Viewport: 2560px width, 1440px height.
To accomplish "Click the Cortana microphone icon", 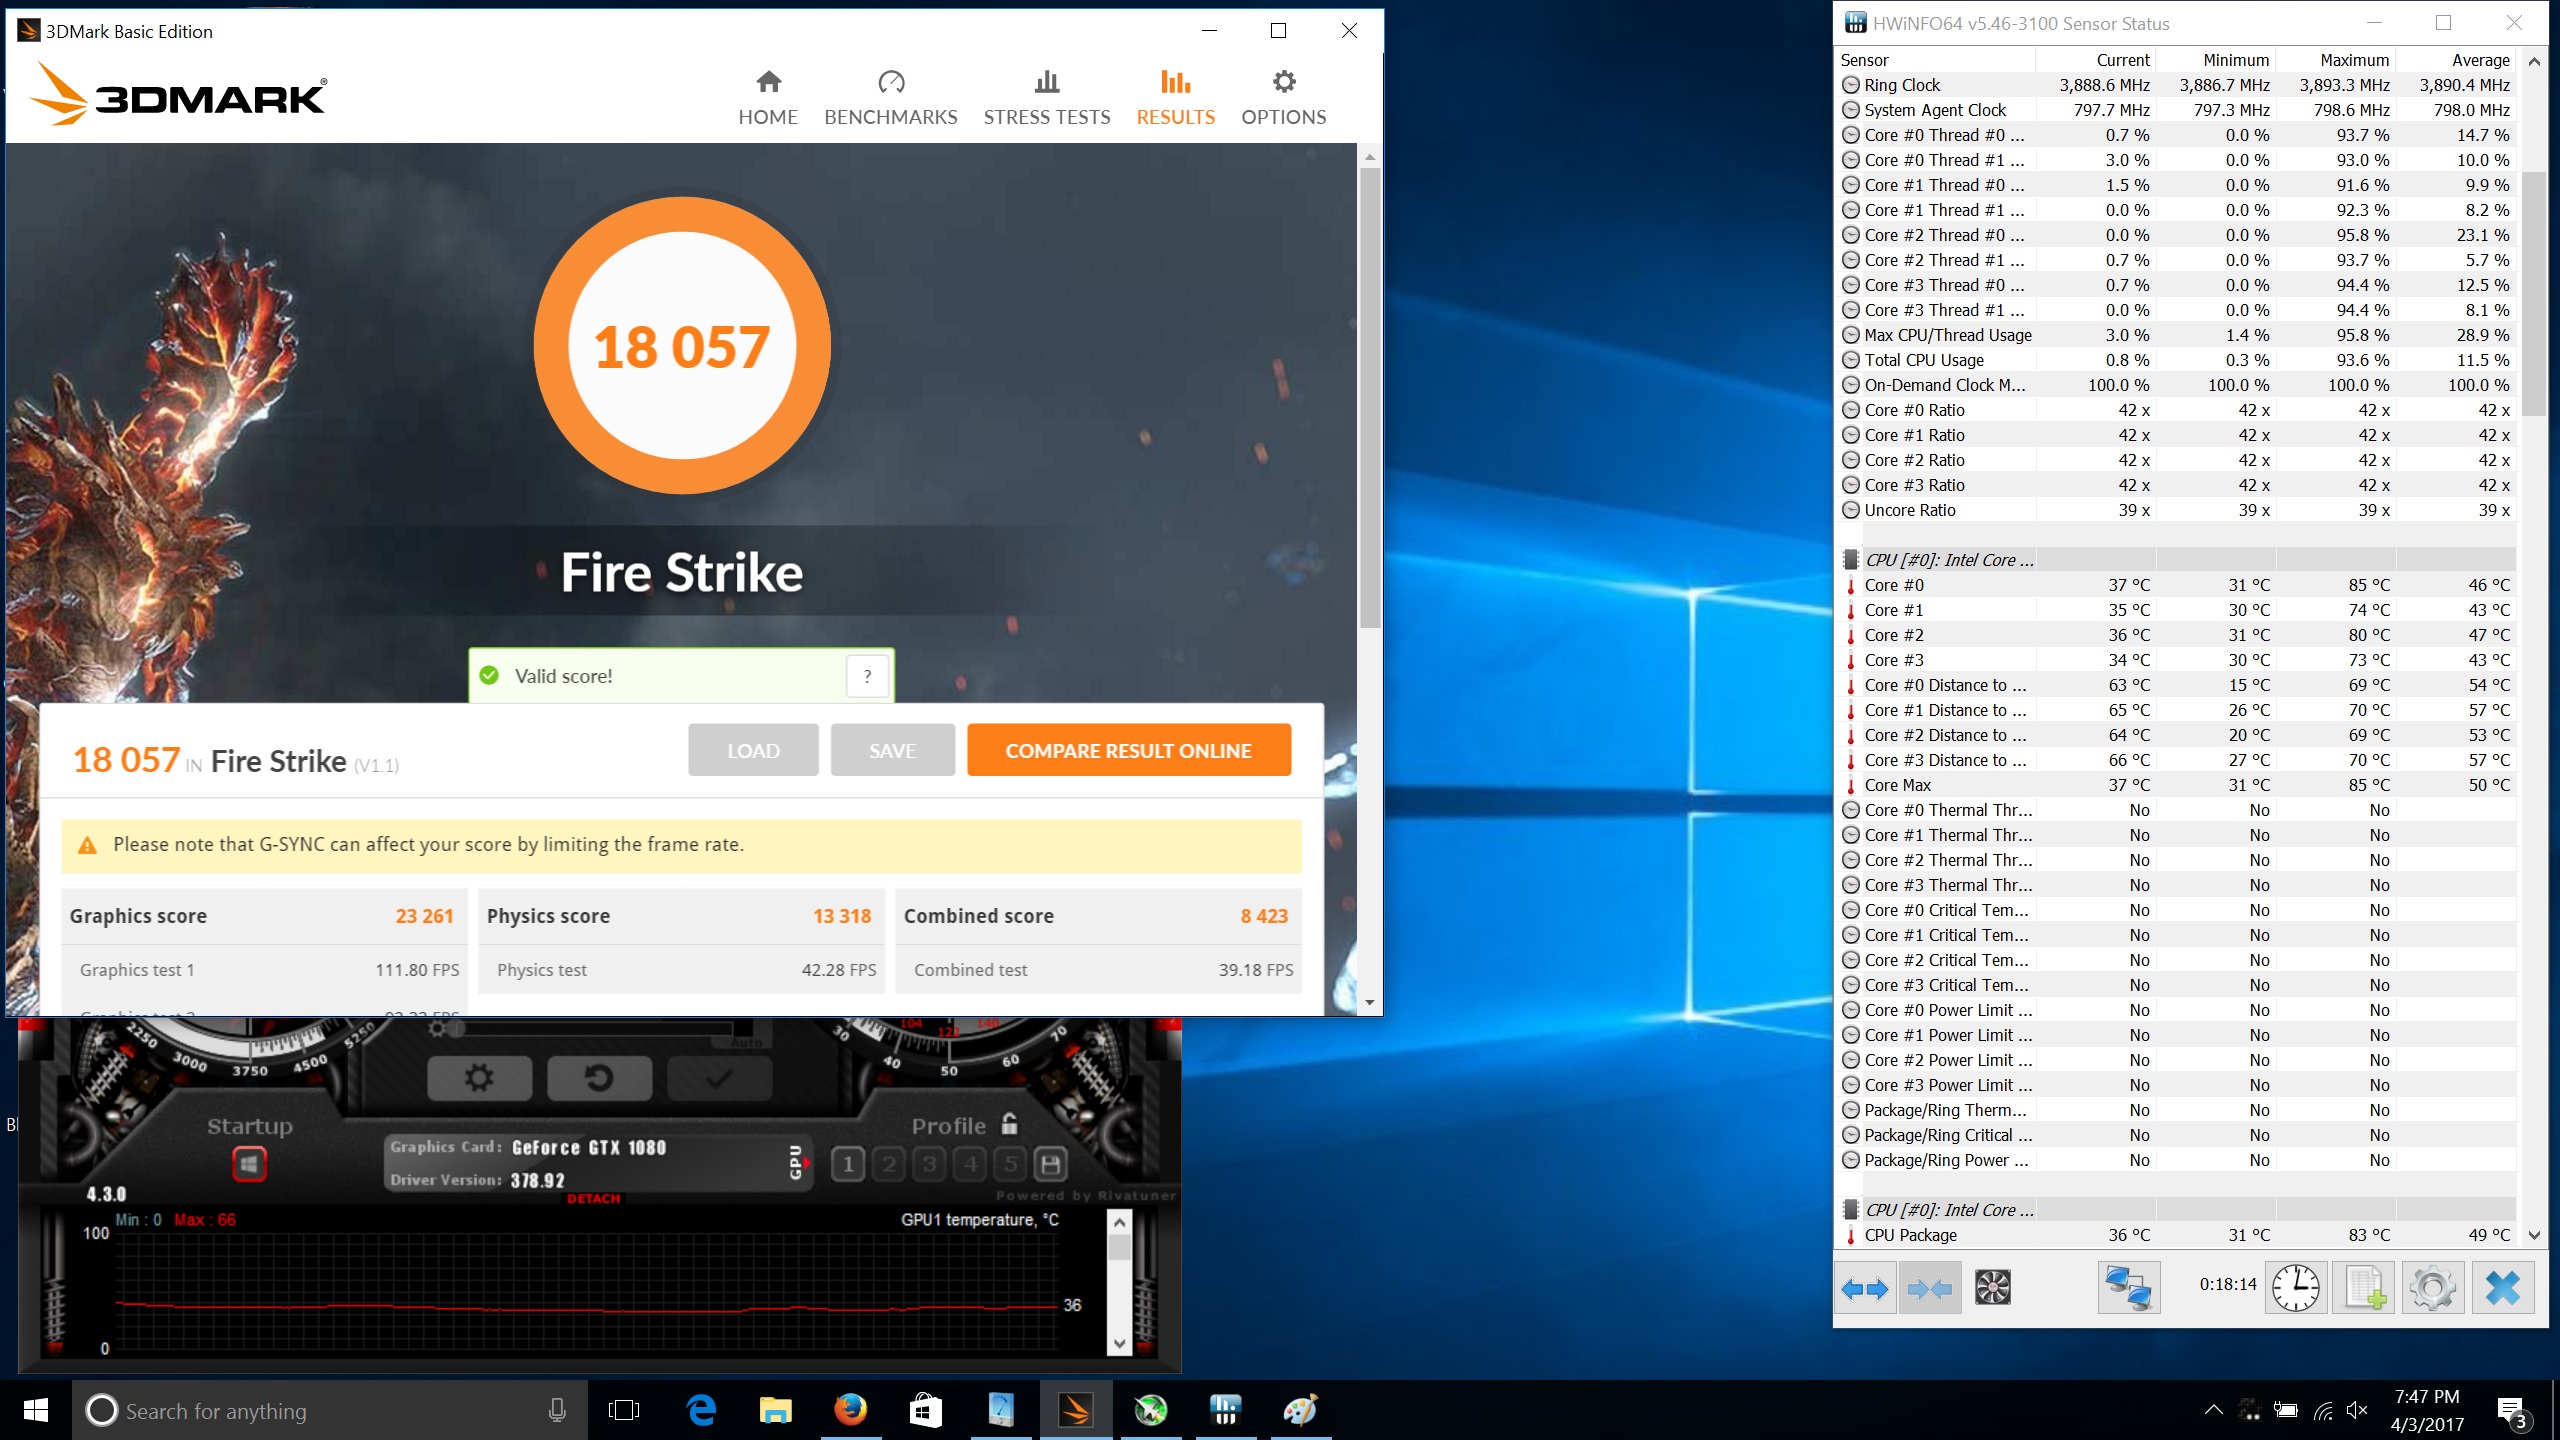I will click(557, 1411).
